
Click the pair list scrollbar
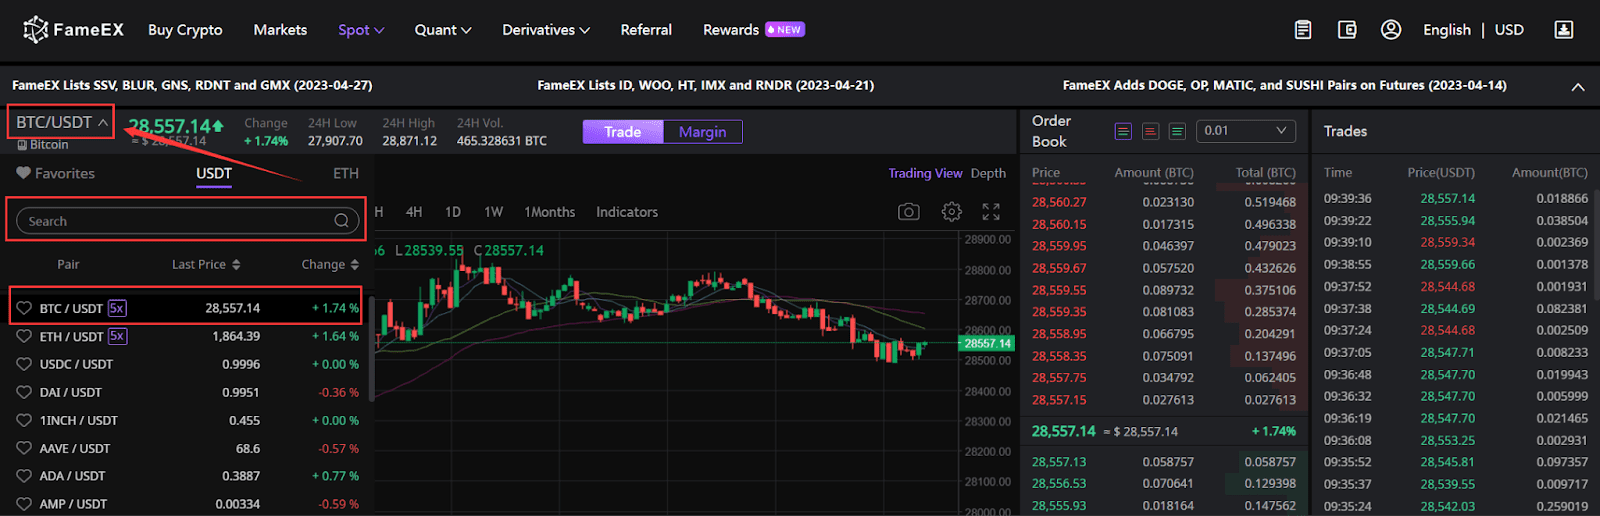click(x=372, y=348)
